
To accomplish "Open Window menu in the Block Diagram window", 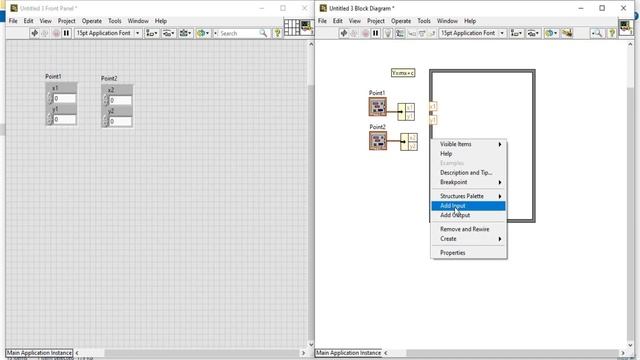I will [x=447, y=21].
